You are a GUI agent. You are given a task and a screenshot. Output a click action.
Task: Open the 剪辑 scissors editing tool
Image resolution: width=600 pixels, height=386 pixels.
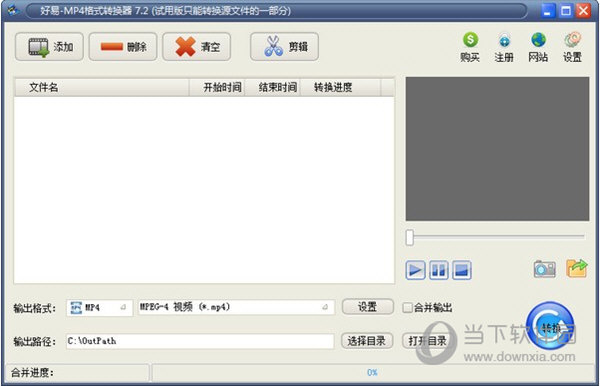(284, 47)
